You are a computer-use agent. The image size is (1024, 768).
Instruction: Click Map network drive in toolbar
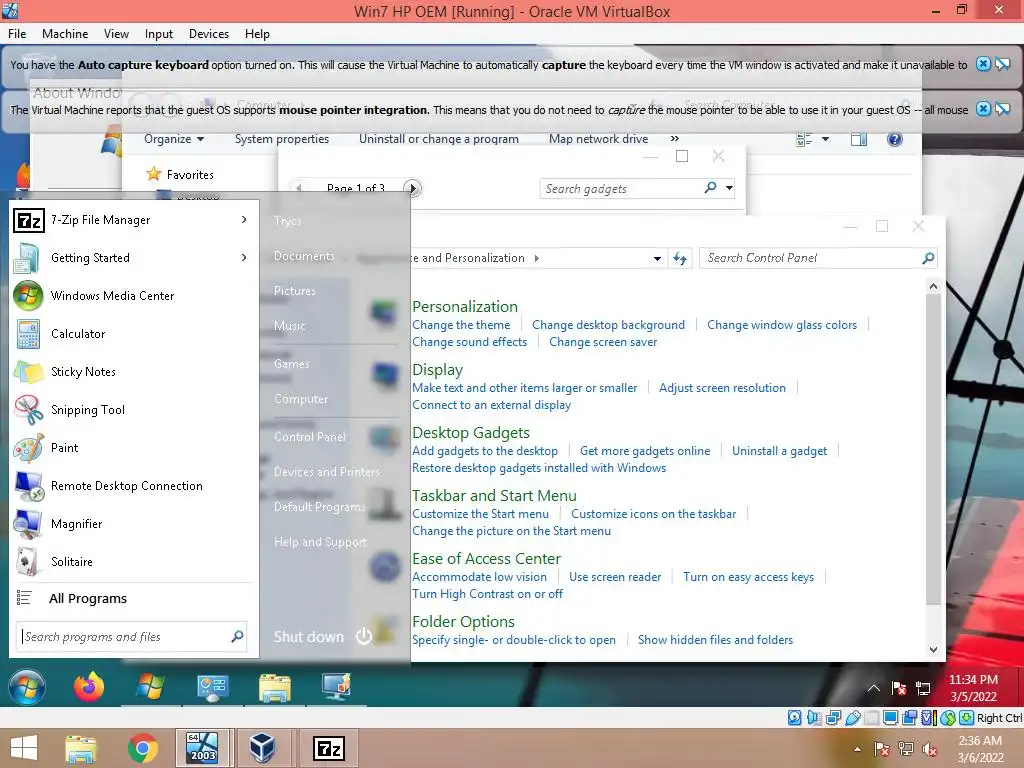pos(598,139)
